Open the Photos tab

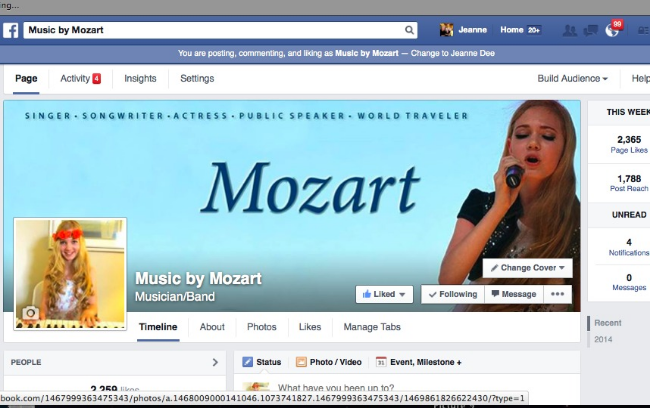click(262, 327)
